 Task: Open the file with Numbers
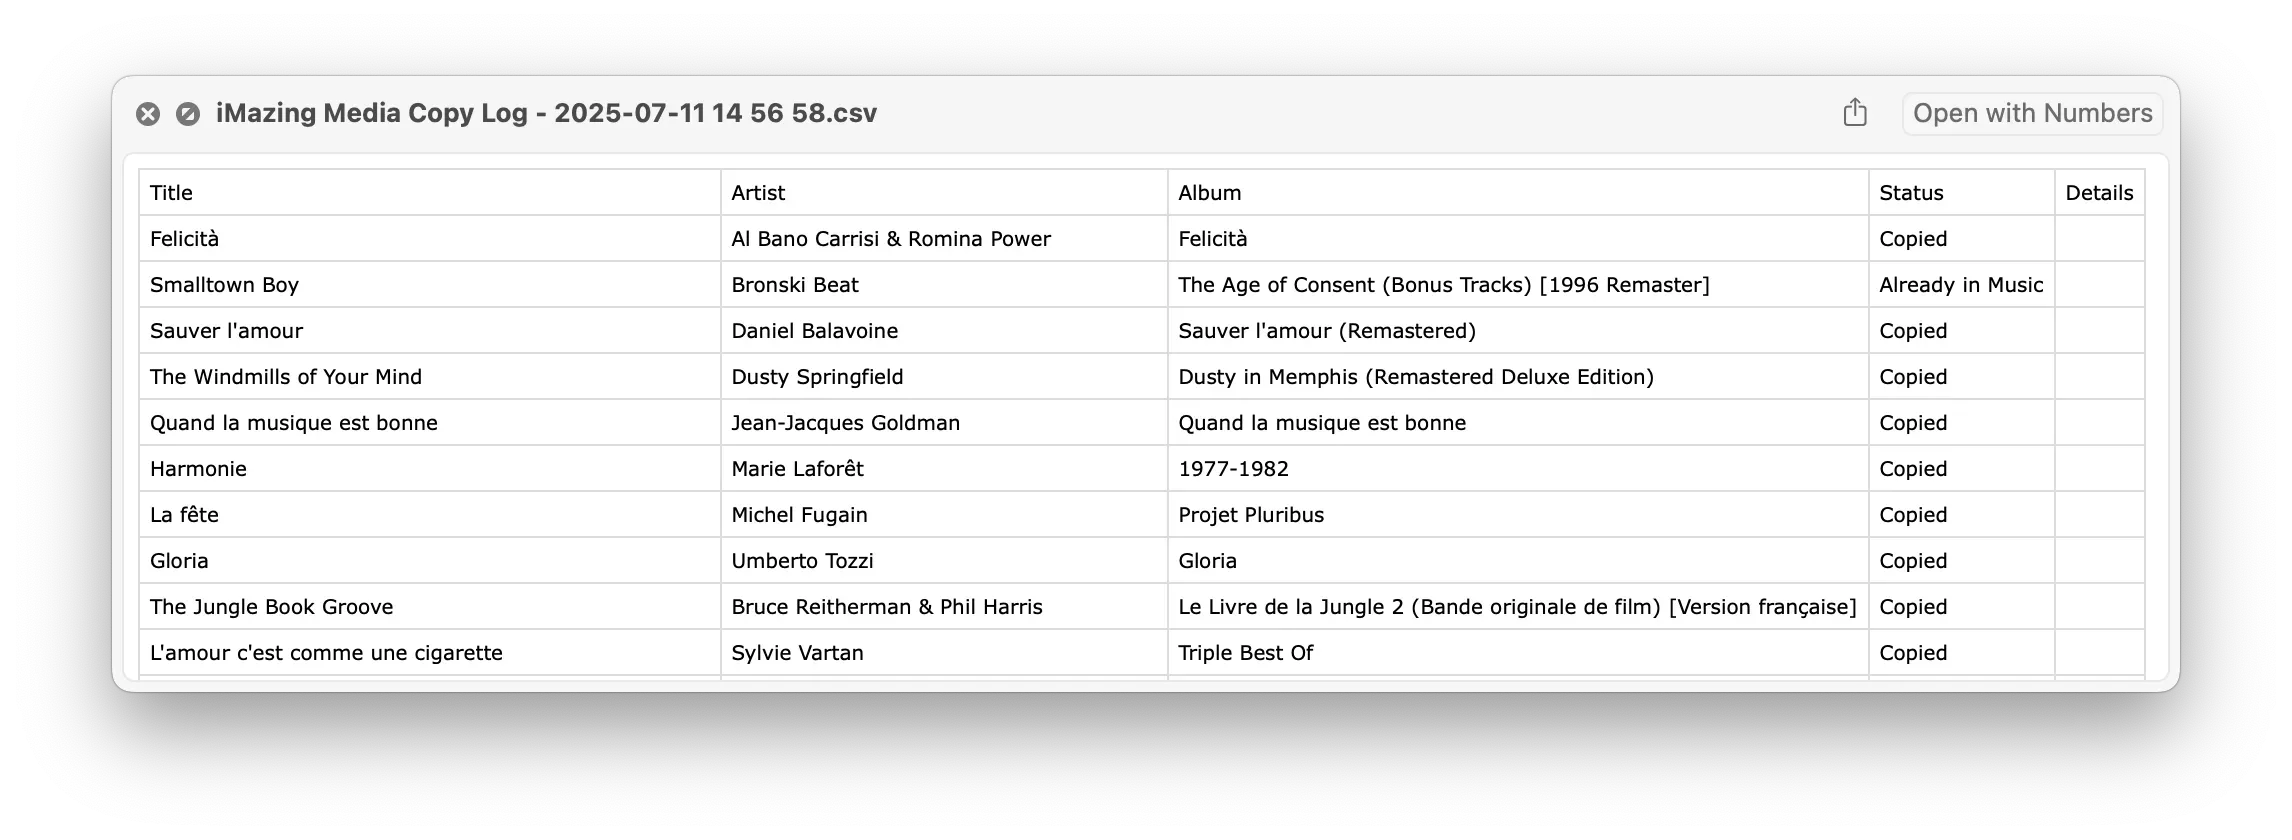point(2031,113)
